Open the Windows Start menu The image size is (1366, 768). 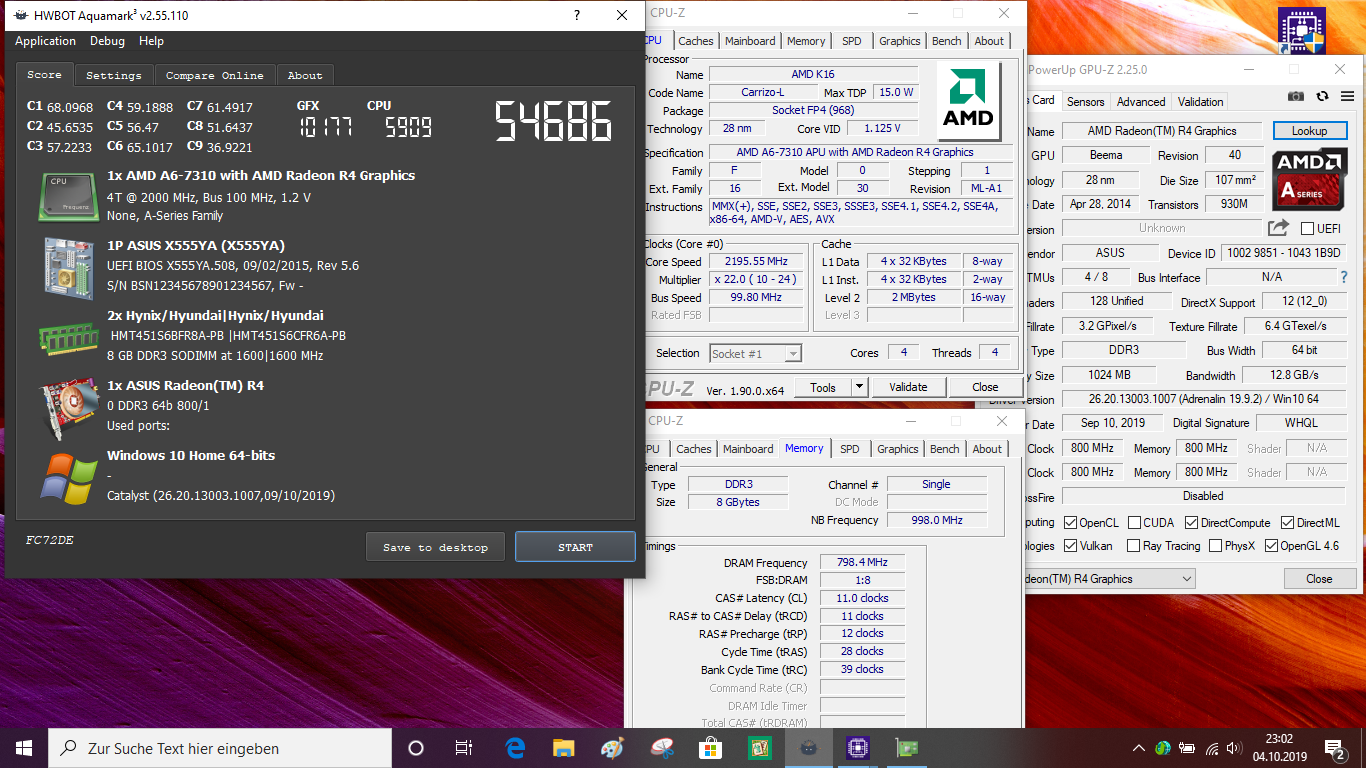(24, 748)
